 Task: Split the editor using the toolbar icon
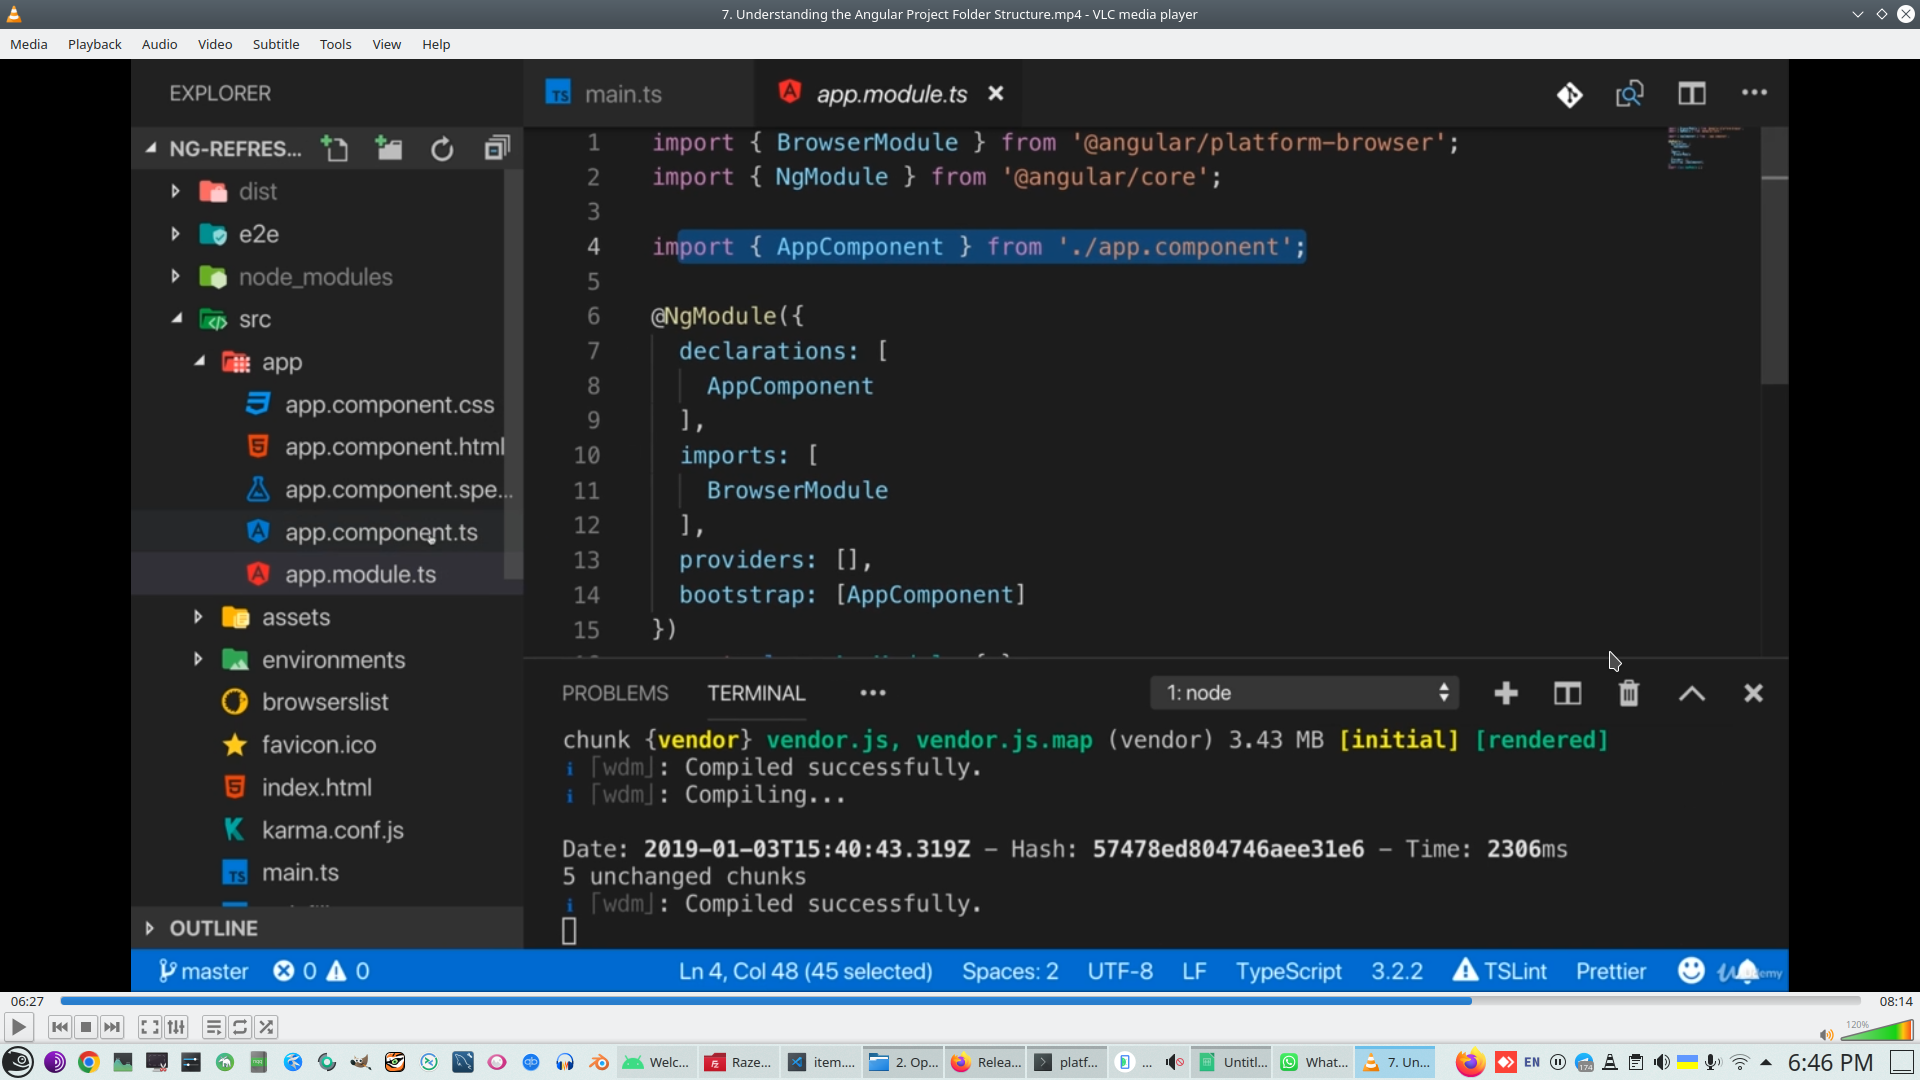pos(1693,93)
